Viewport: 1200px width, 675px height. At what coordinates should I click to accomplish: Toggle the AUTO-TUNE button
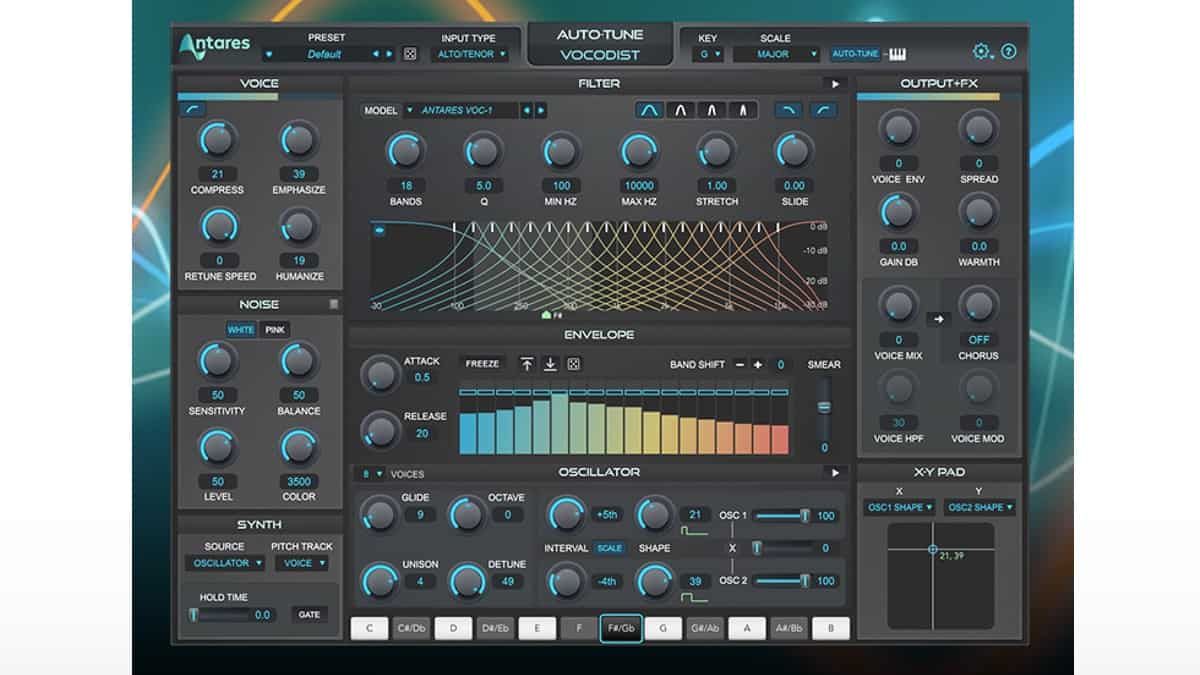855,54
